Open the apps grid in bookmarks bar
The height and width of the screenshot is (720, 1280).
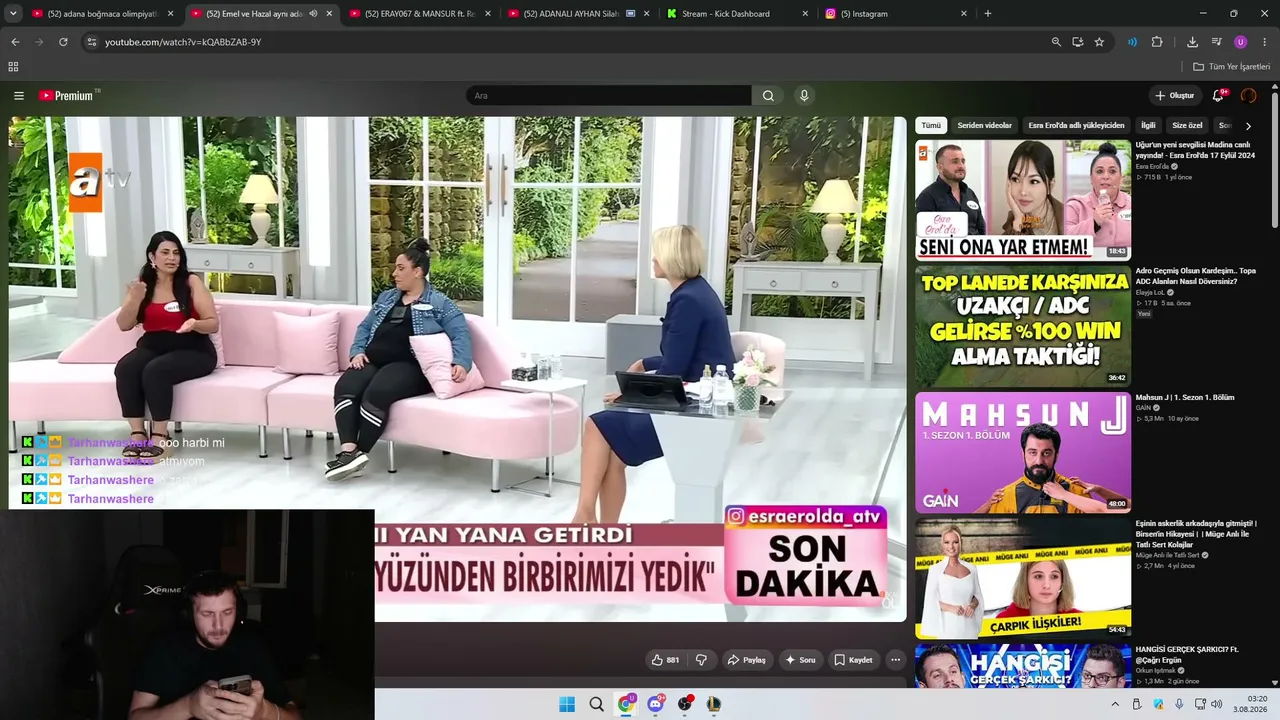13,67
